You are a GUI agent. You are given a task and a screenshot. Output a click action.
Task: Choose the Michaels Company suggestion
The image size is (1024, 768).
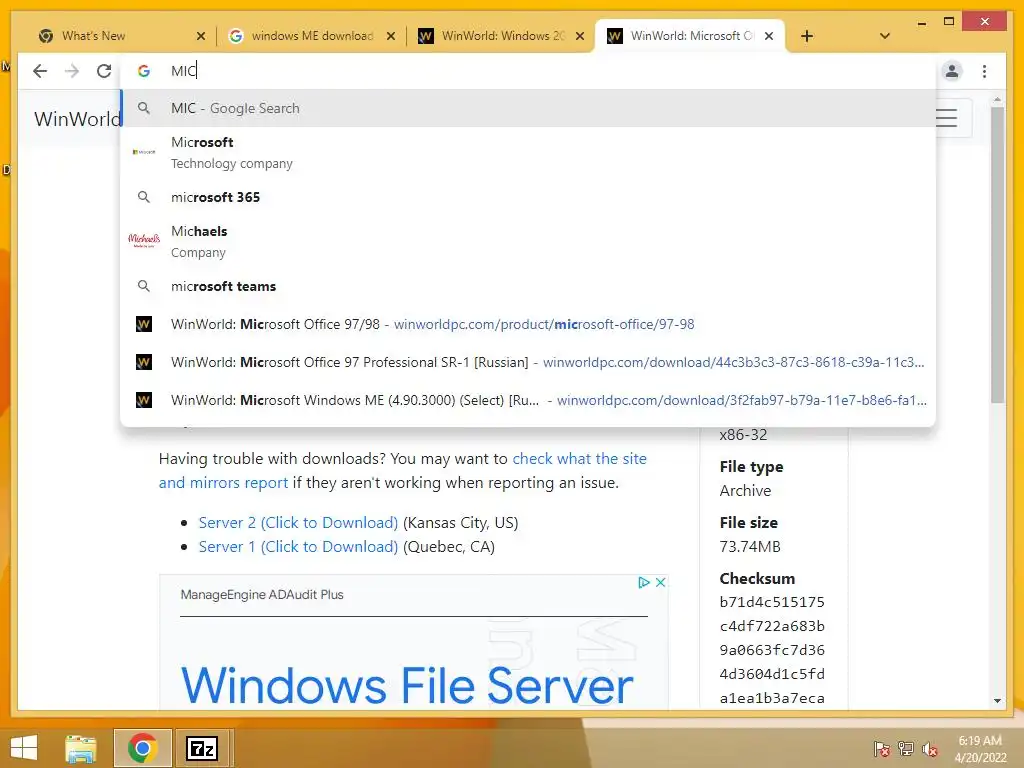(x=528, y=242)
